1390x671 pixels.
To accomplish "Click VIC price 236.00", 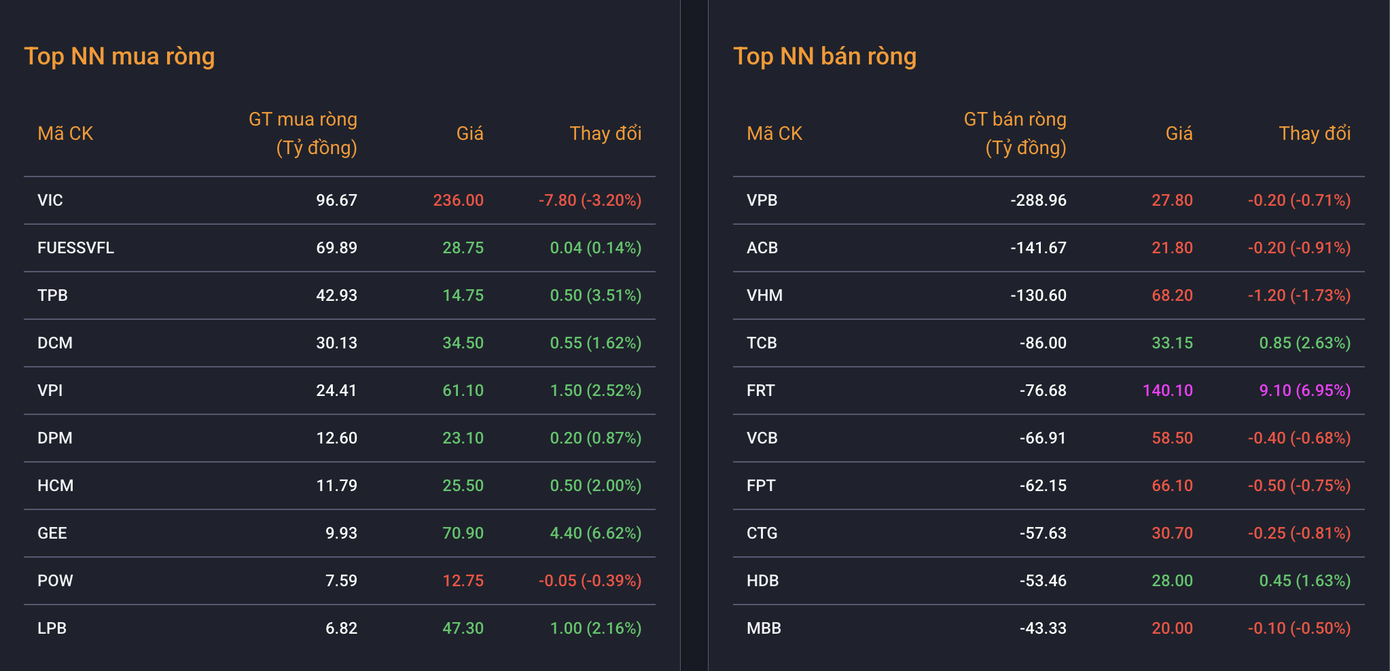I will click(x=458, y=200).
